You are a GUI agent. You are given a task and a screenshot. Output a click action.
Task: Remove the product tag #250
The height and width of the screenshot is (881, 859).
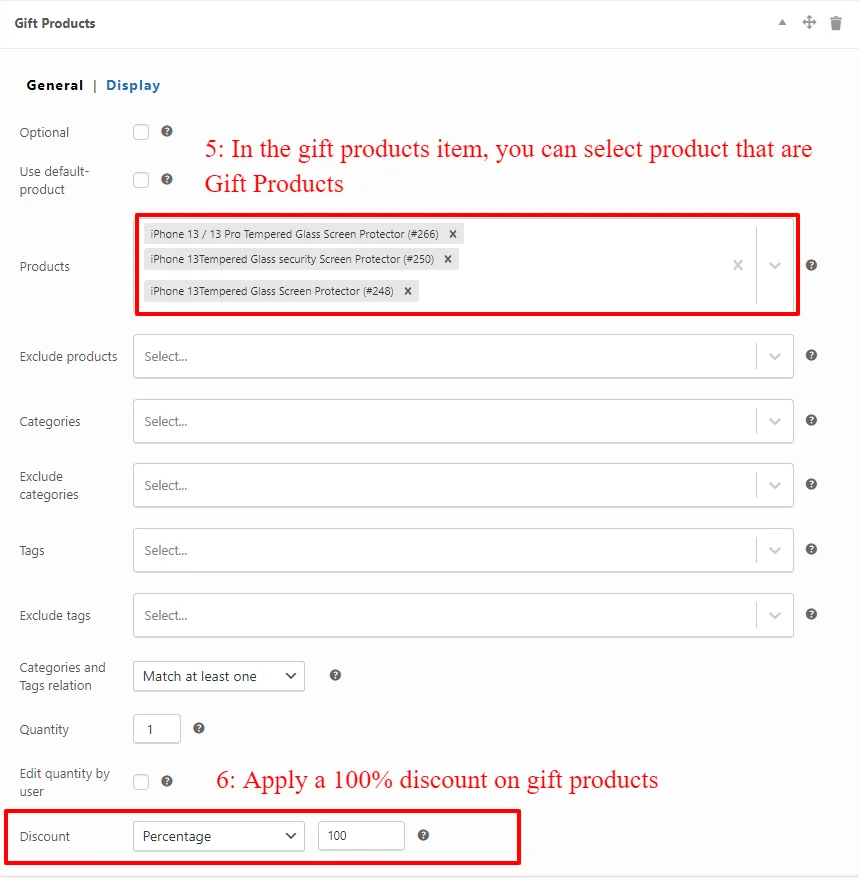448,259
